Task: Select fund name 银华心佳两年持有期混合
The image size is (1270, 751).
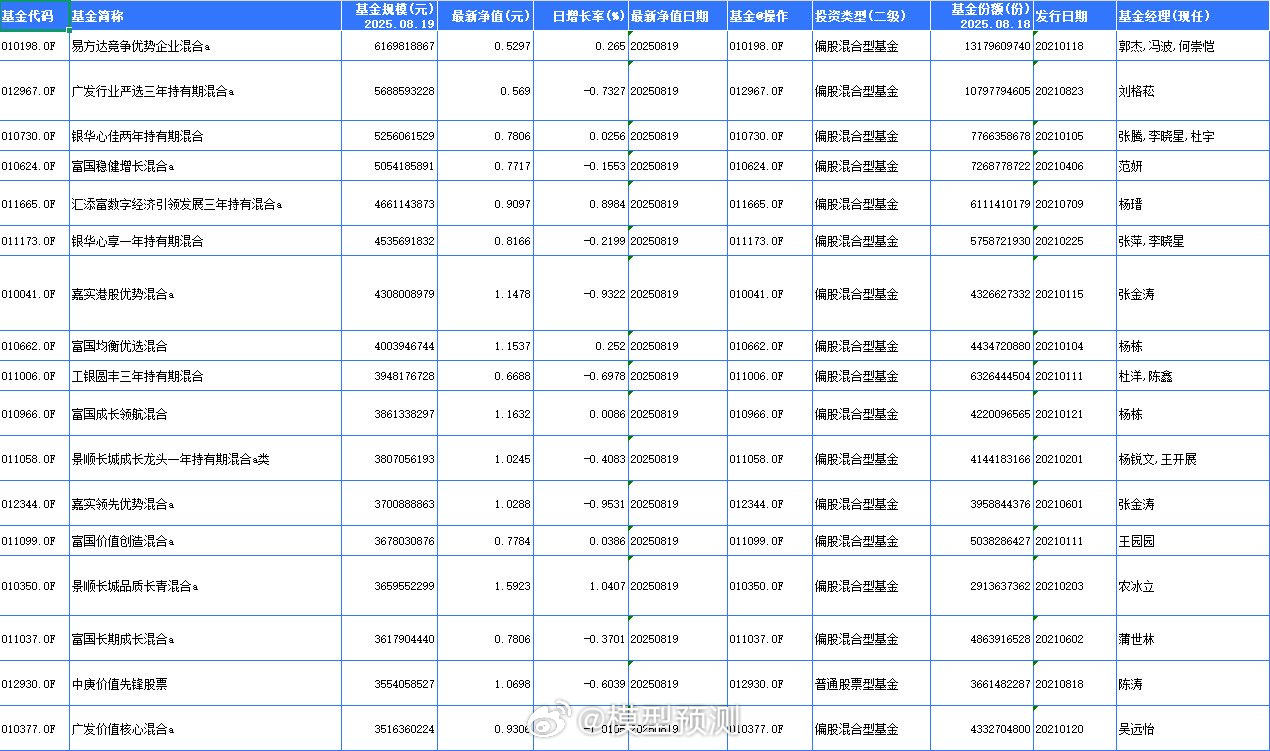Action: pyautogui.click(x=206, y=136)
